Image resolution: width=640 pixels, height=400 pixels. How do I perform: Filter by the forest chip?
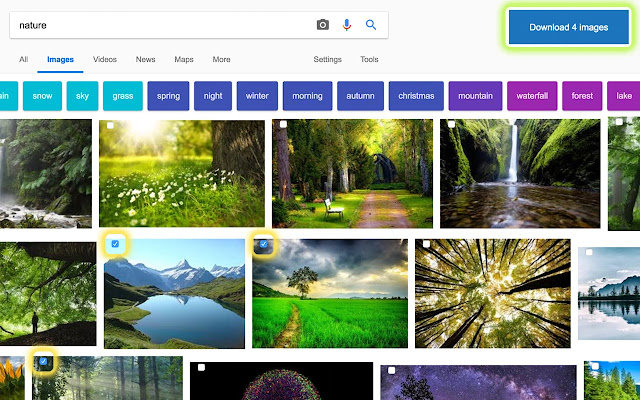pos(582,96)
